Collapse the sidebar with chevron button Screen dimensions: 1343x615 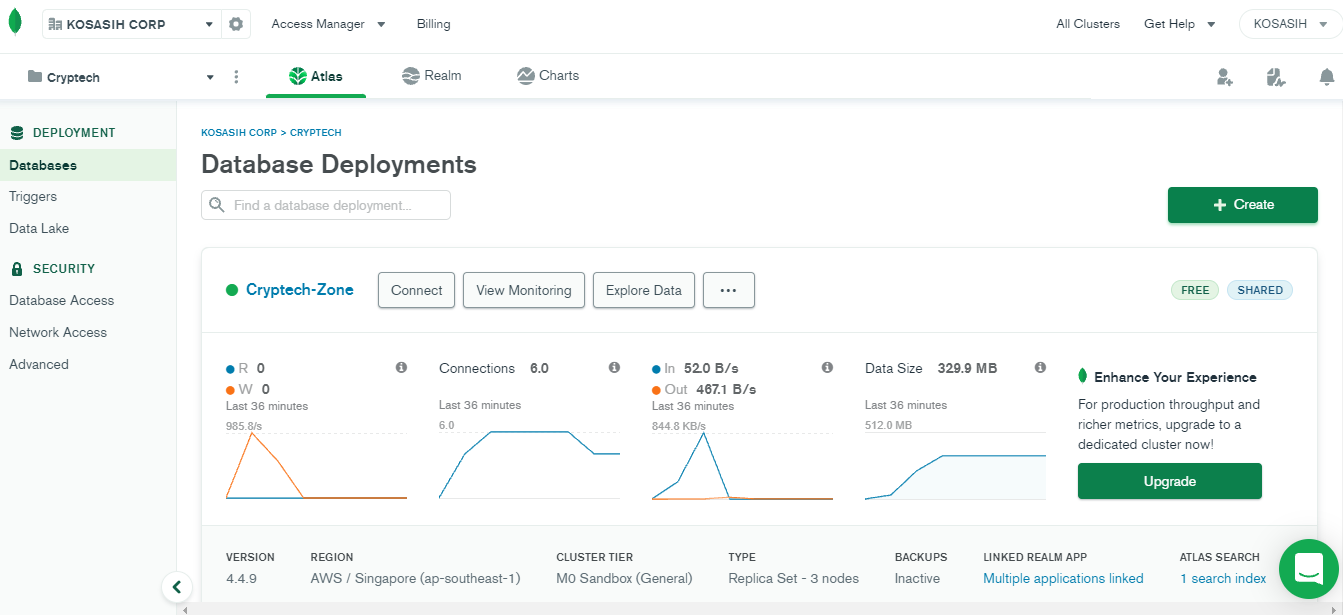click(177, 587)
